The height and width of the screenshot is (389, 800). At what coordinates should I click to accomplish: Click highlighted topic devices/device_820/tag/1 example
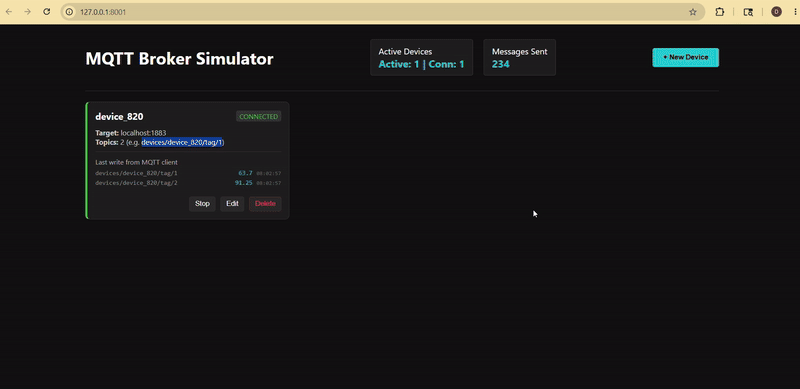click(x=183, y=142)
